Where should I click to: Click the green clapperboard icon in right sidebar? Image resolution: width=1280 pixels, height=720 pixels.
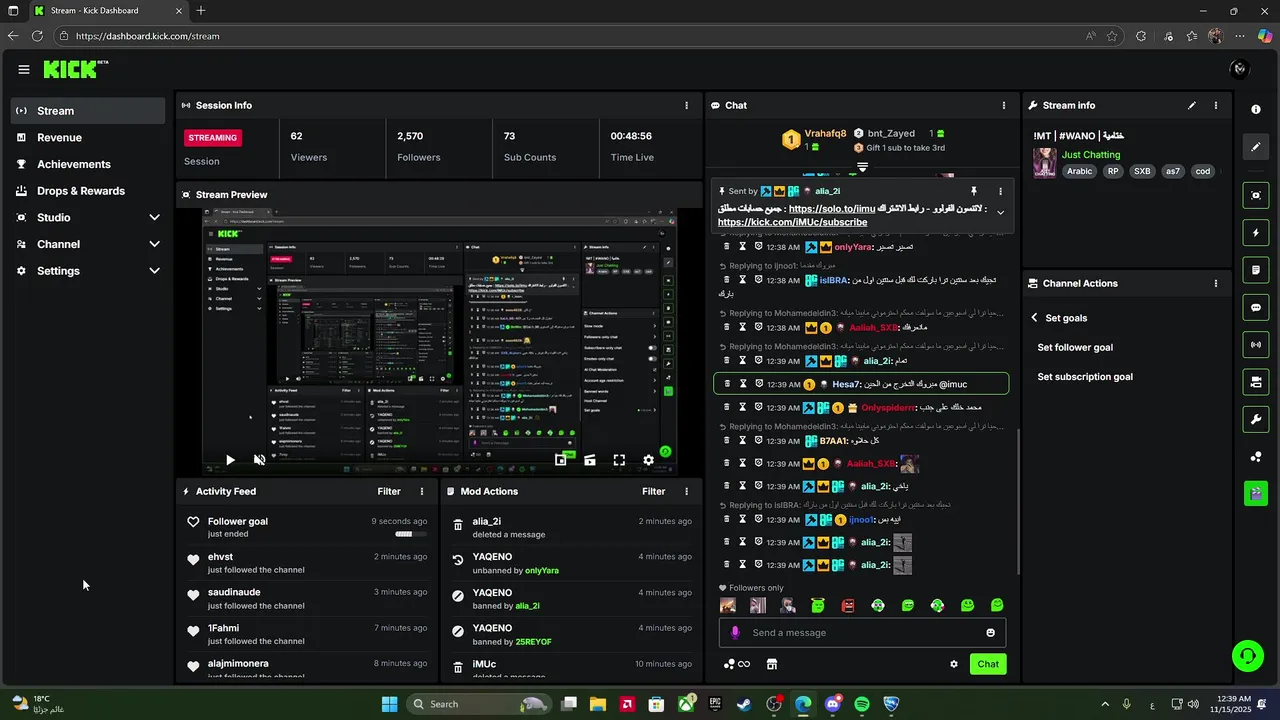pyautogui.click(x=1256, y=493)
